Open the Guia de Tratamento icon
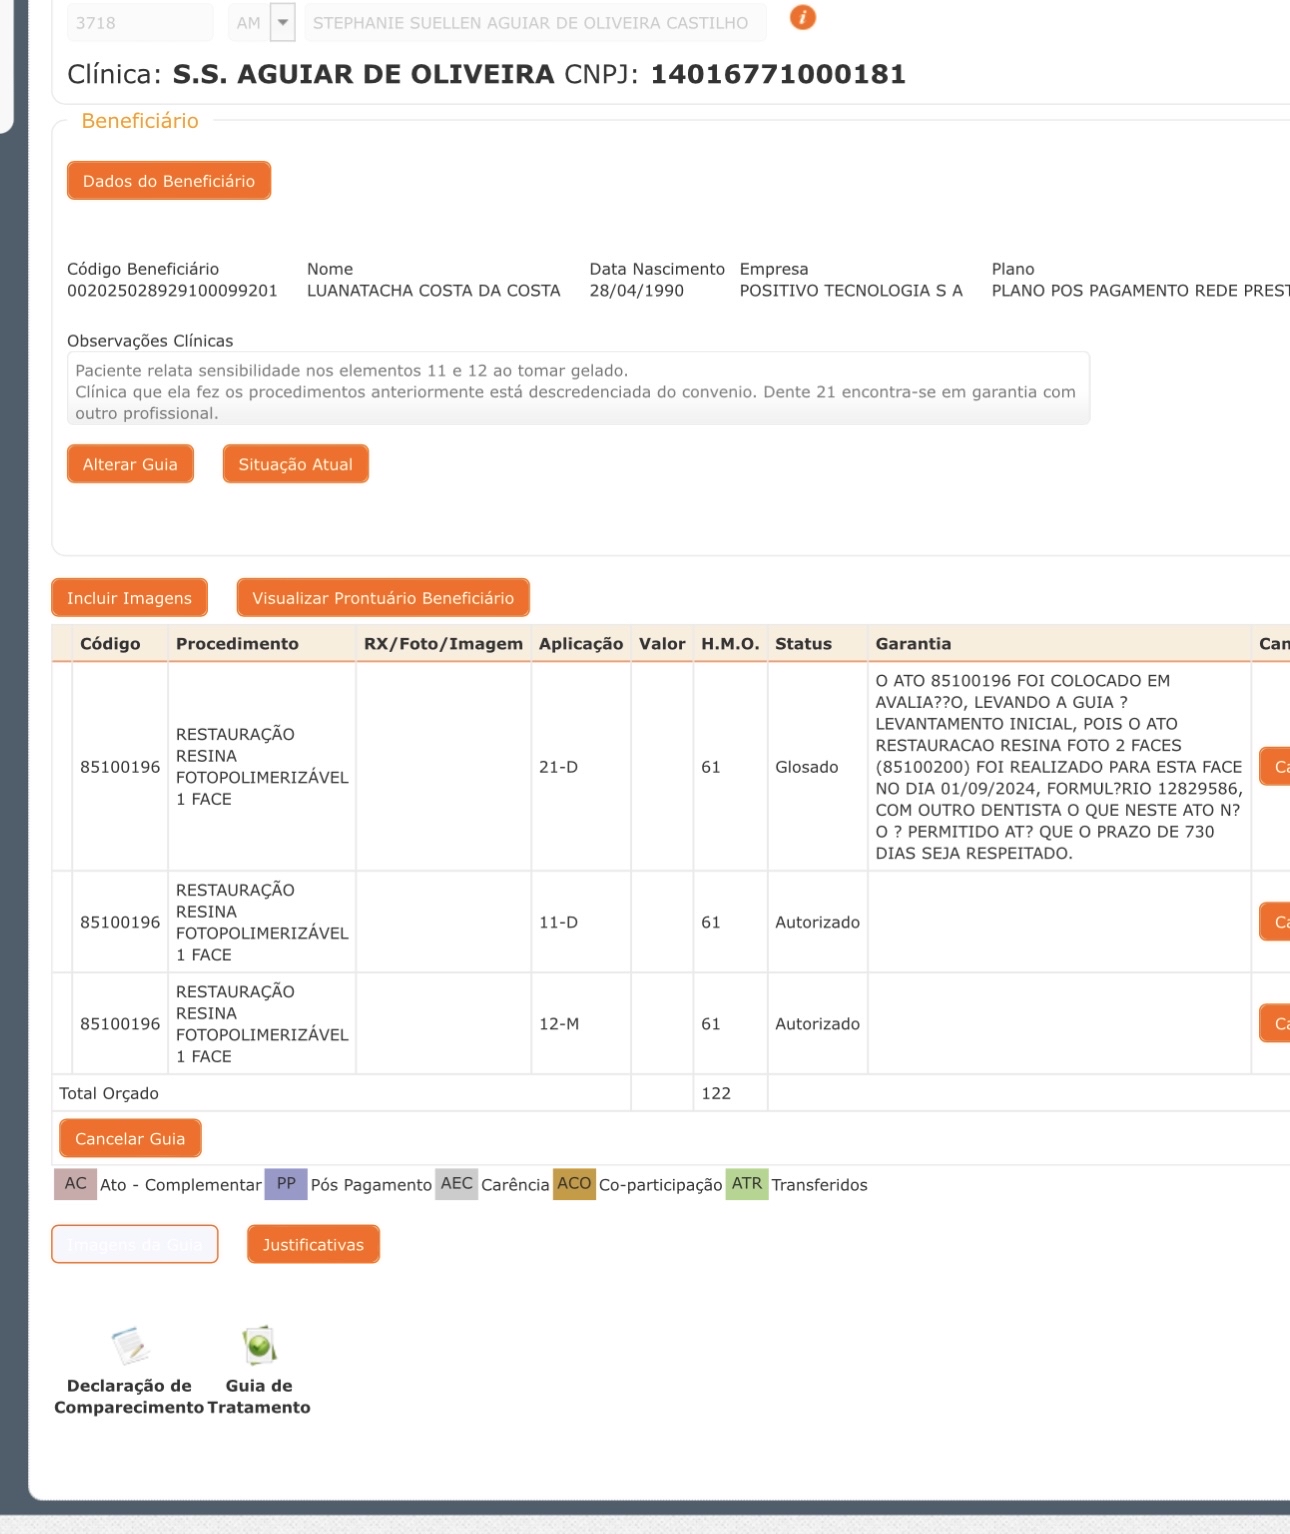 [259, 1346]
